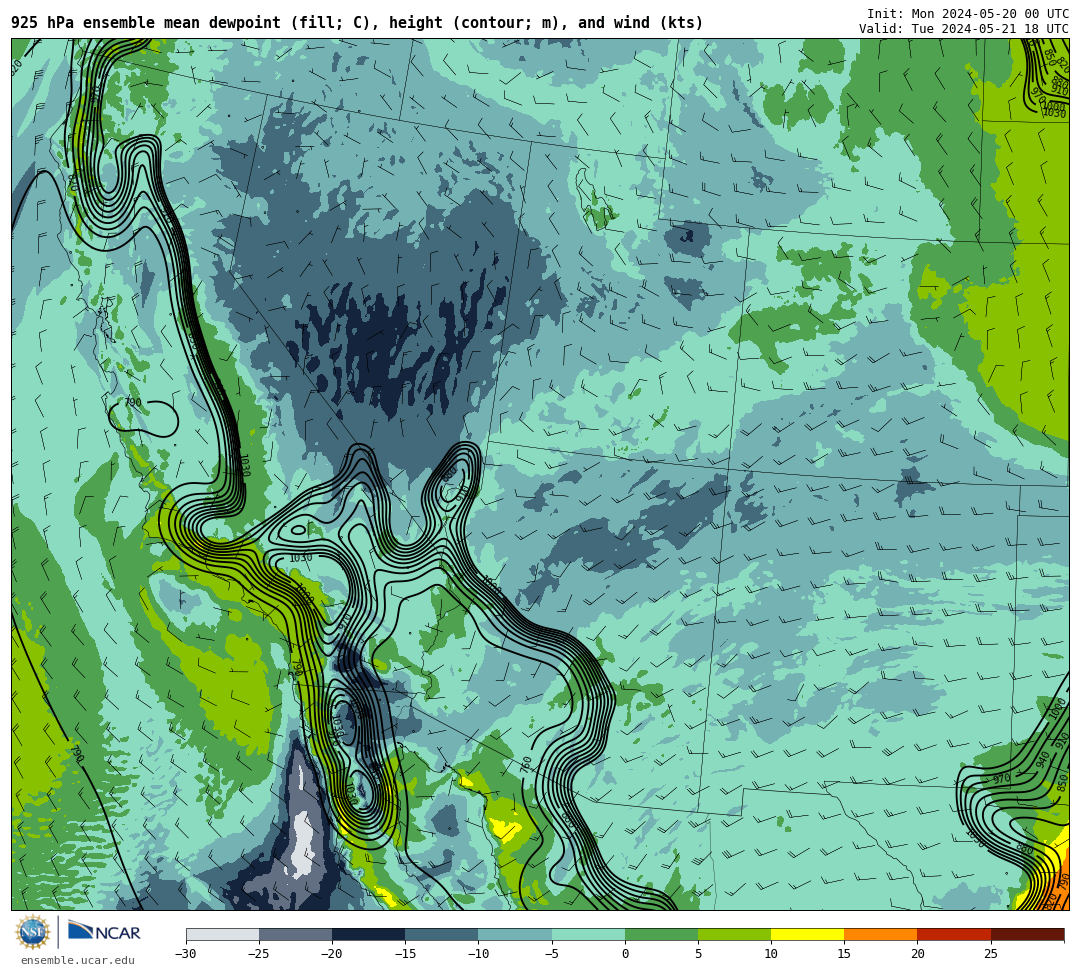Click the 760 contour label

pos(526,764)
